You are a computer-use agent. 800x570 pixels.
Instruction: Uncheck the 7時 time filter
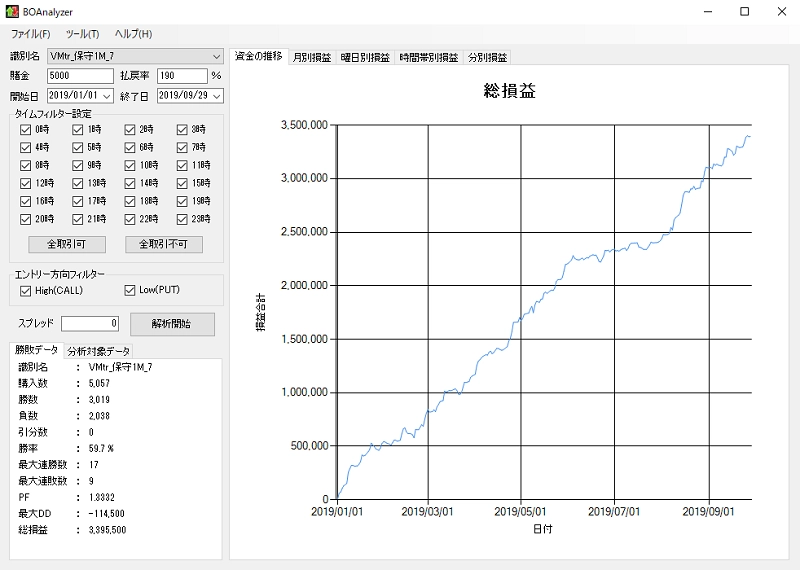(x=182, y=147)
